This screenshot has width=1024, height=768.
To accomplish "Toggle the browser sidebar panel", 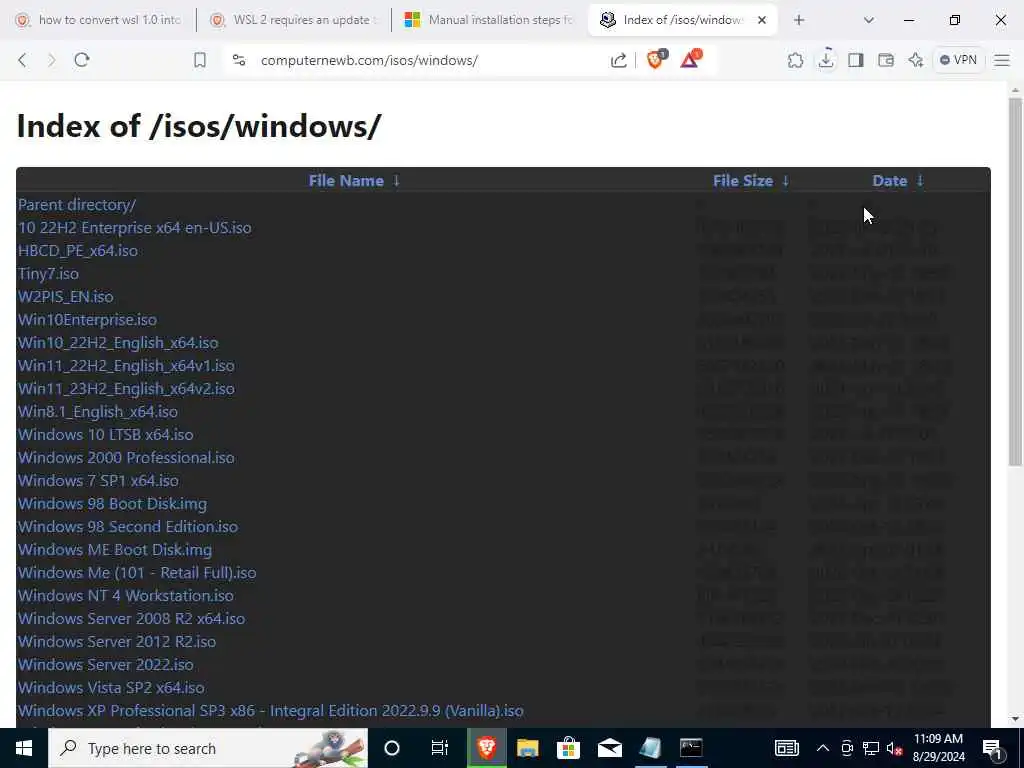I will (856, 60).
